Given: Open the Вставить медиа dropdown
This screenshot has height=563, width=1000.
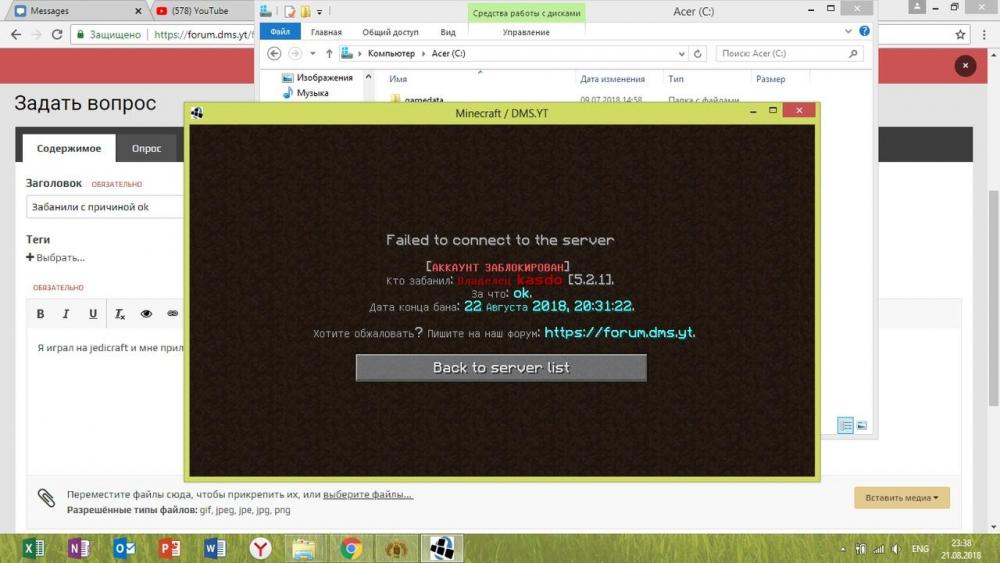Looking at the screenshot, I should pyautogui.click(x=902, y=497).
